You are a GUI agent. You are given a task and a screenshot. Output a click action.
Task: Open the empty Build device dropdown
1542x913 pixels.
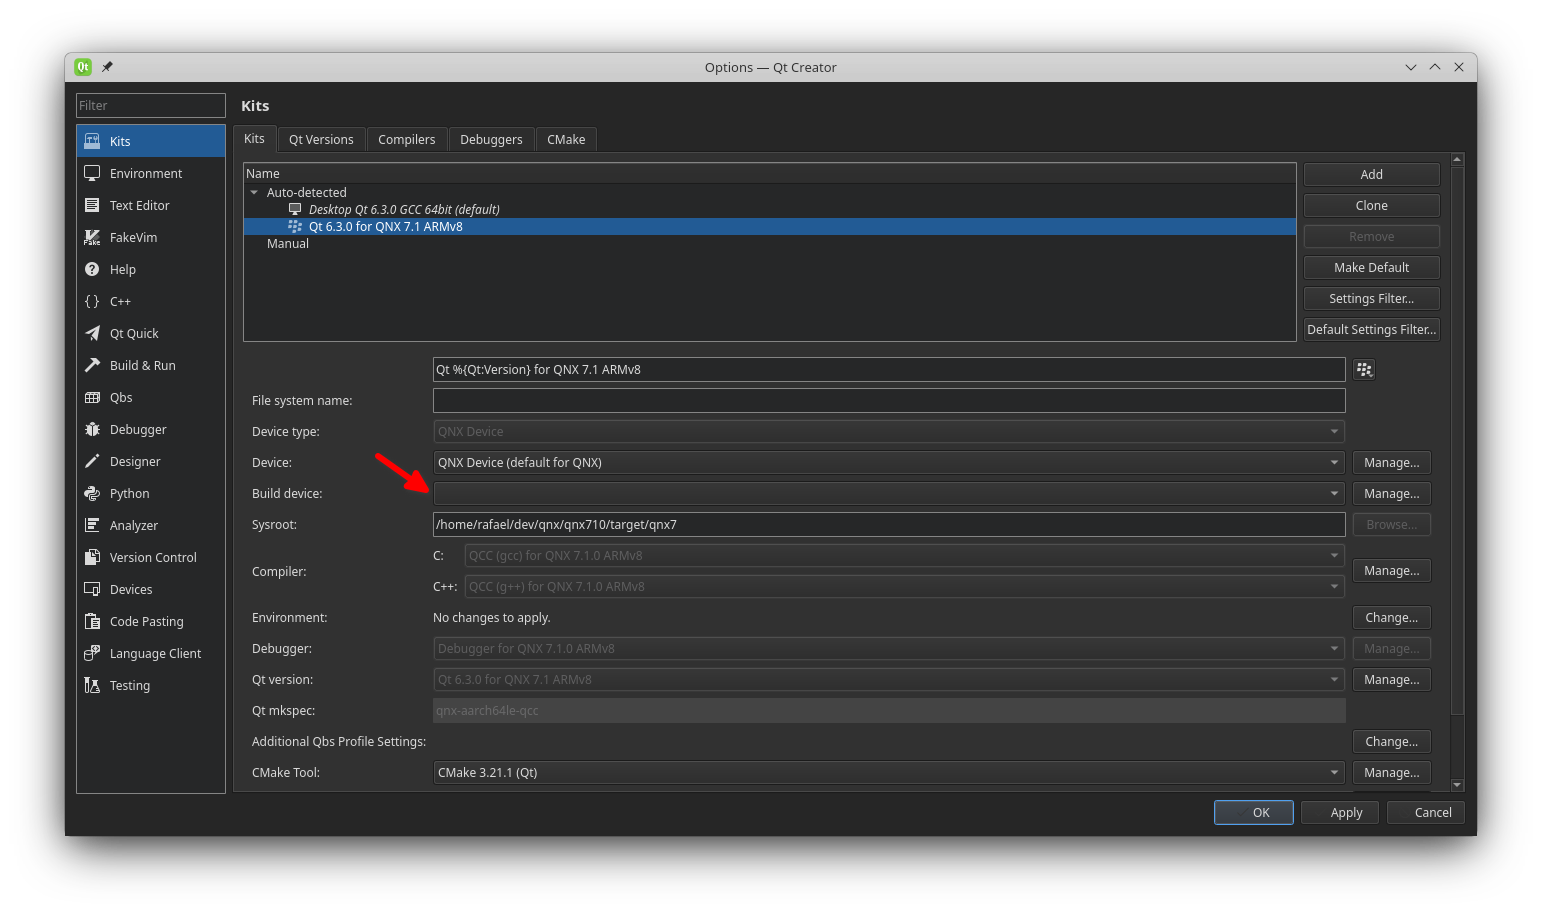pos(888,493)
